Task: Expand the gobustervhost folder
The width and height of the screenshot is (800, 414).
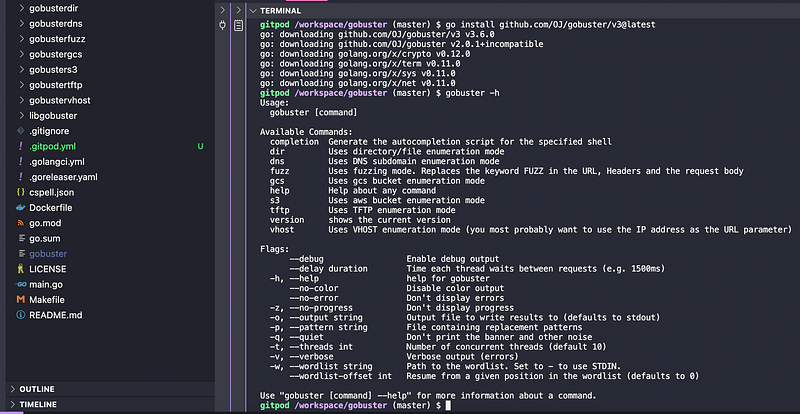Action: 60,100
